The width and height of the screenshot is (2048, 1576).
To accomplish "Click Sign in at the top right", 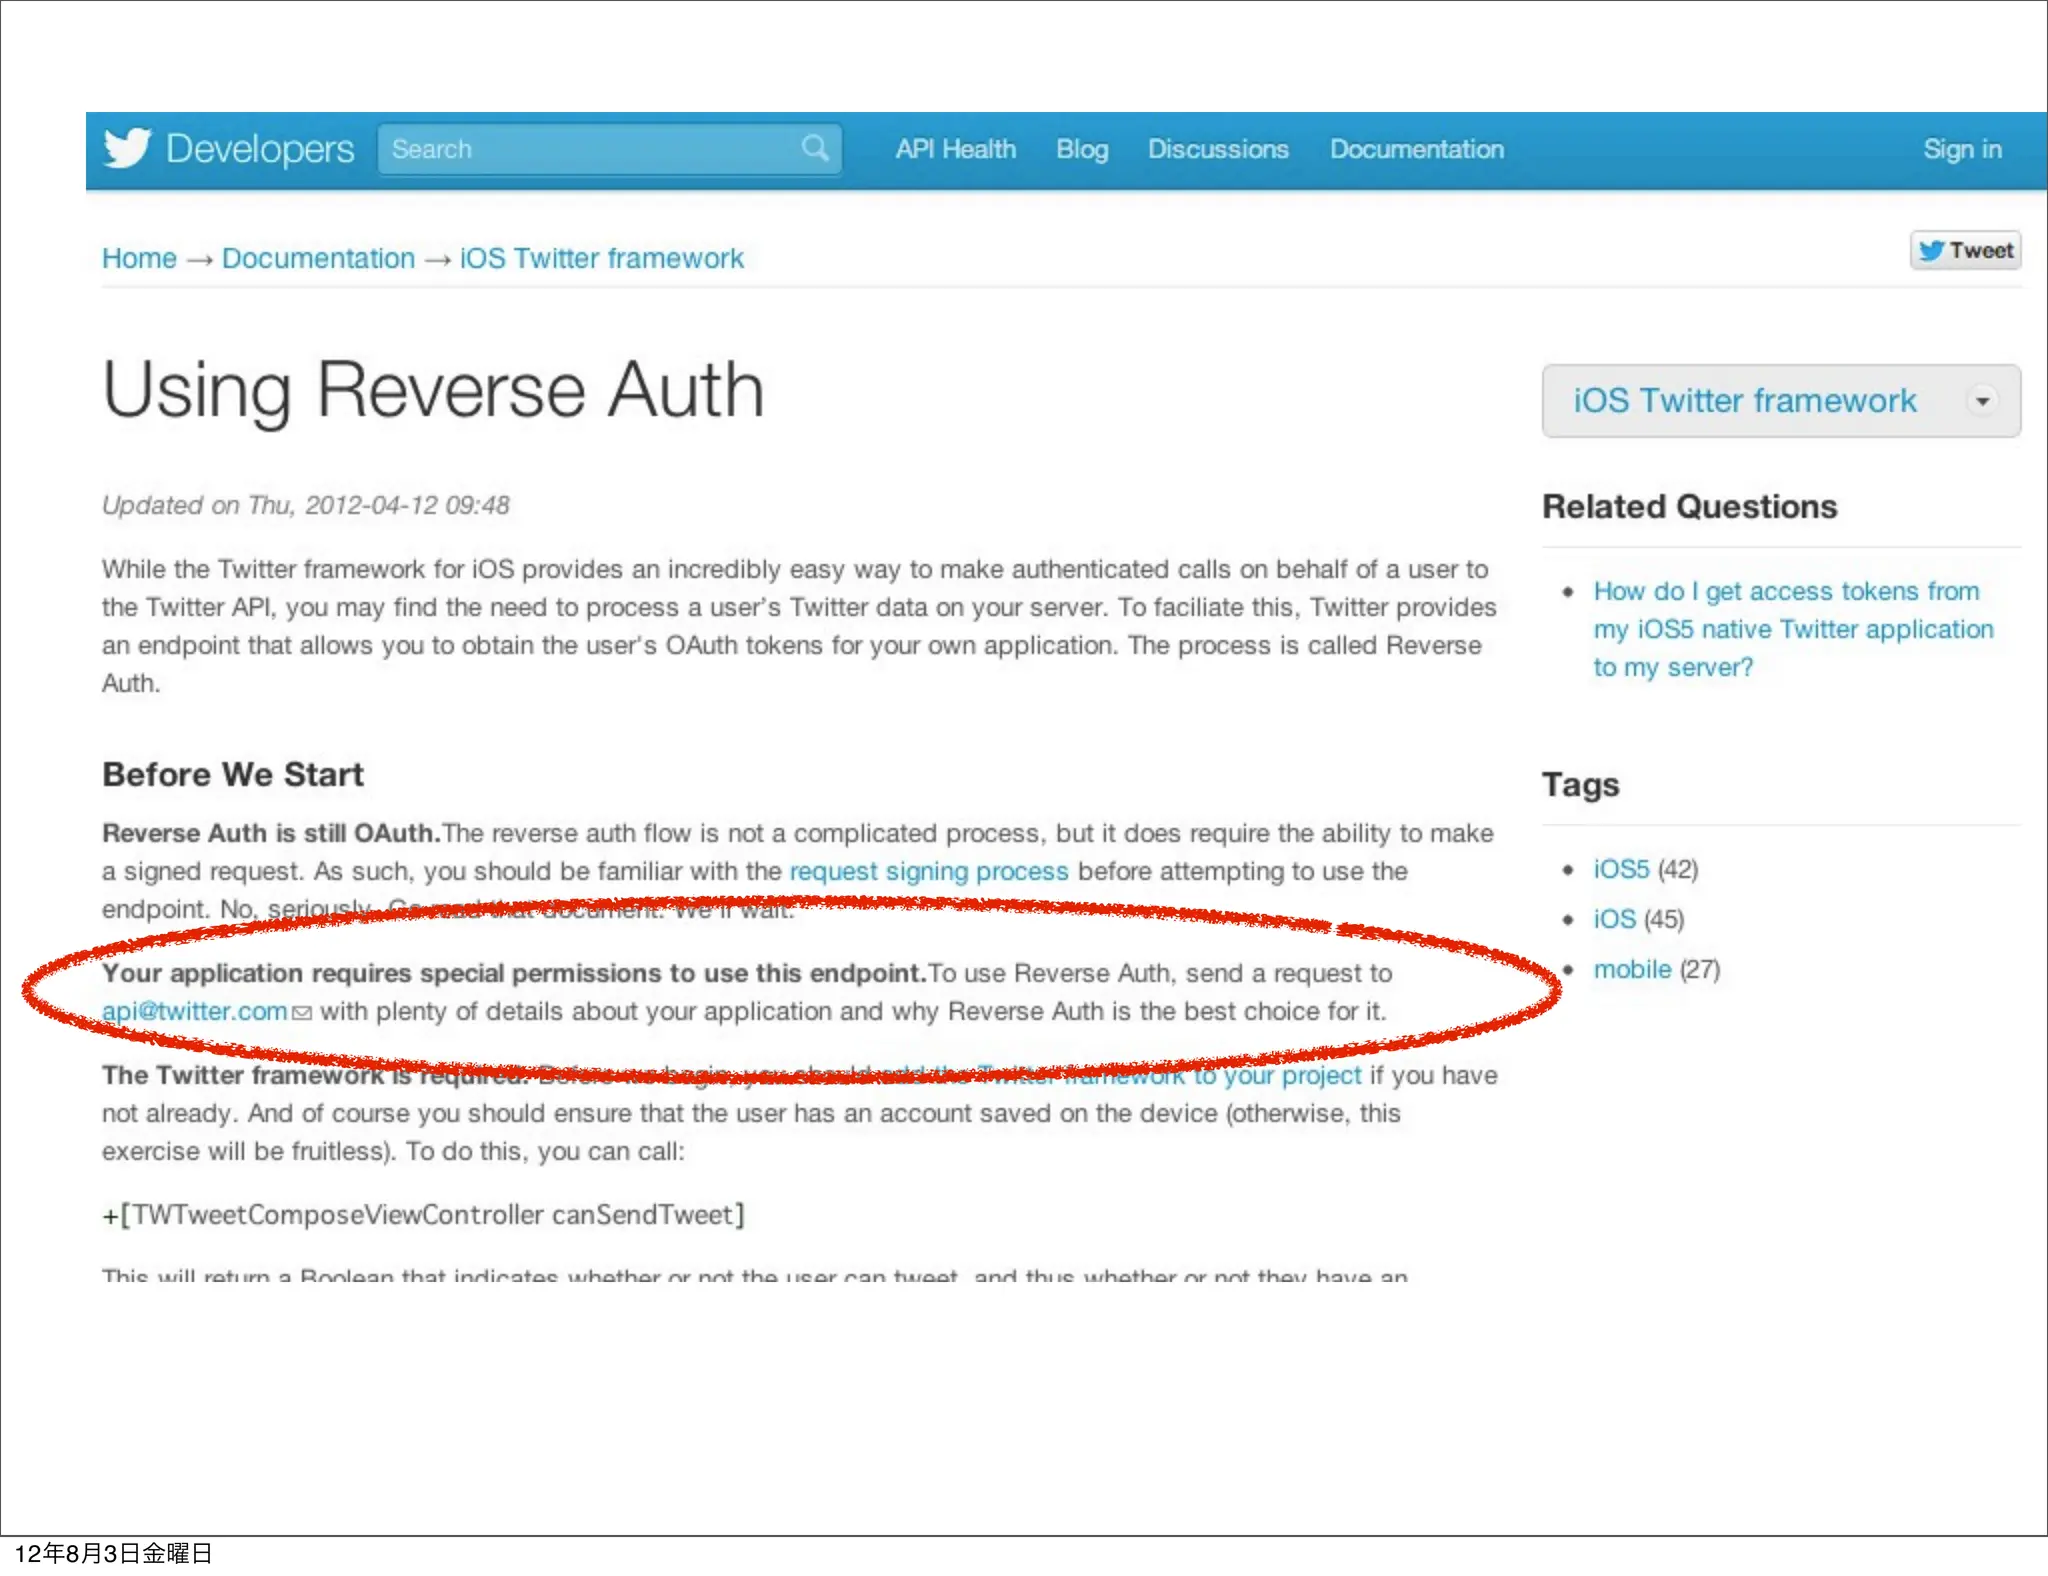I will click(1961, 149).
